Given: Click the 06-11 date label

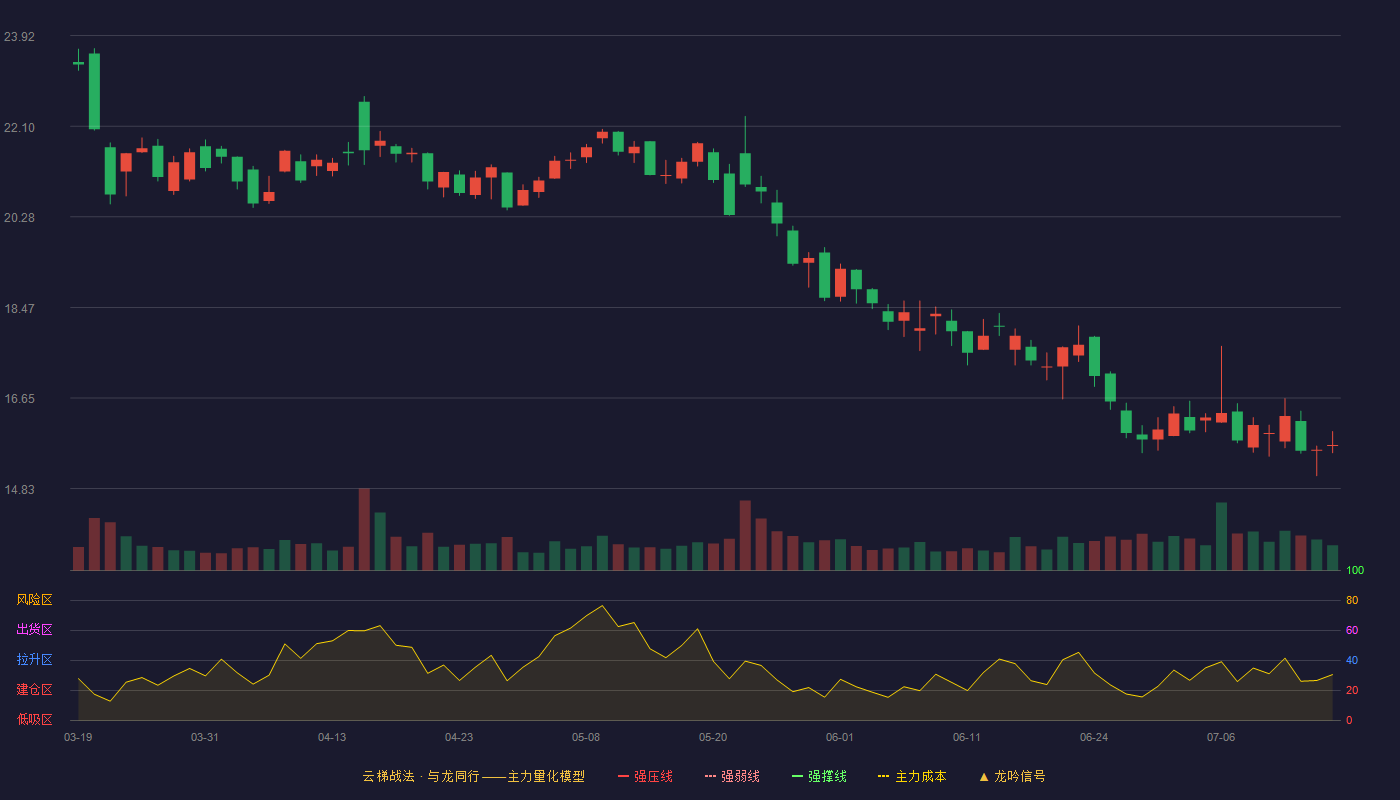Looking at the screenshot, I should pyautogui.click(x=967, y=737).
